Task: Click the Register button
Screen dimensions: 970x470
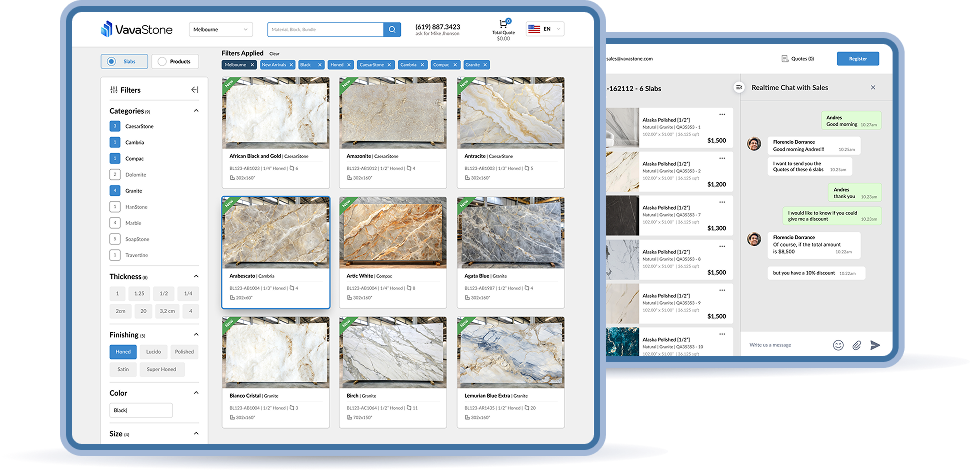Action: coord(857,59)
